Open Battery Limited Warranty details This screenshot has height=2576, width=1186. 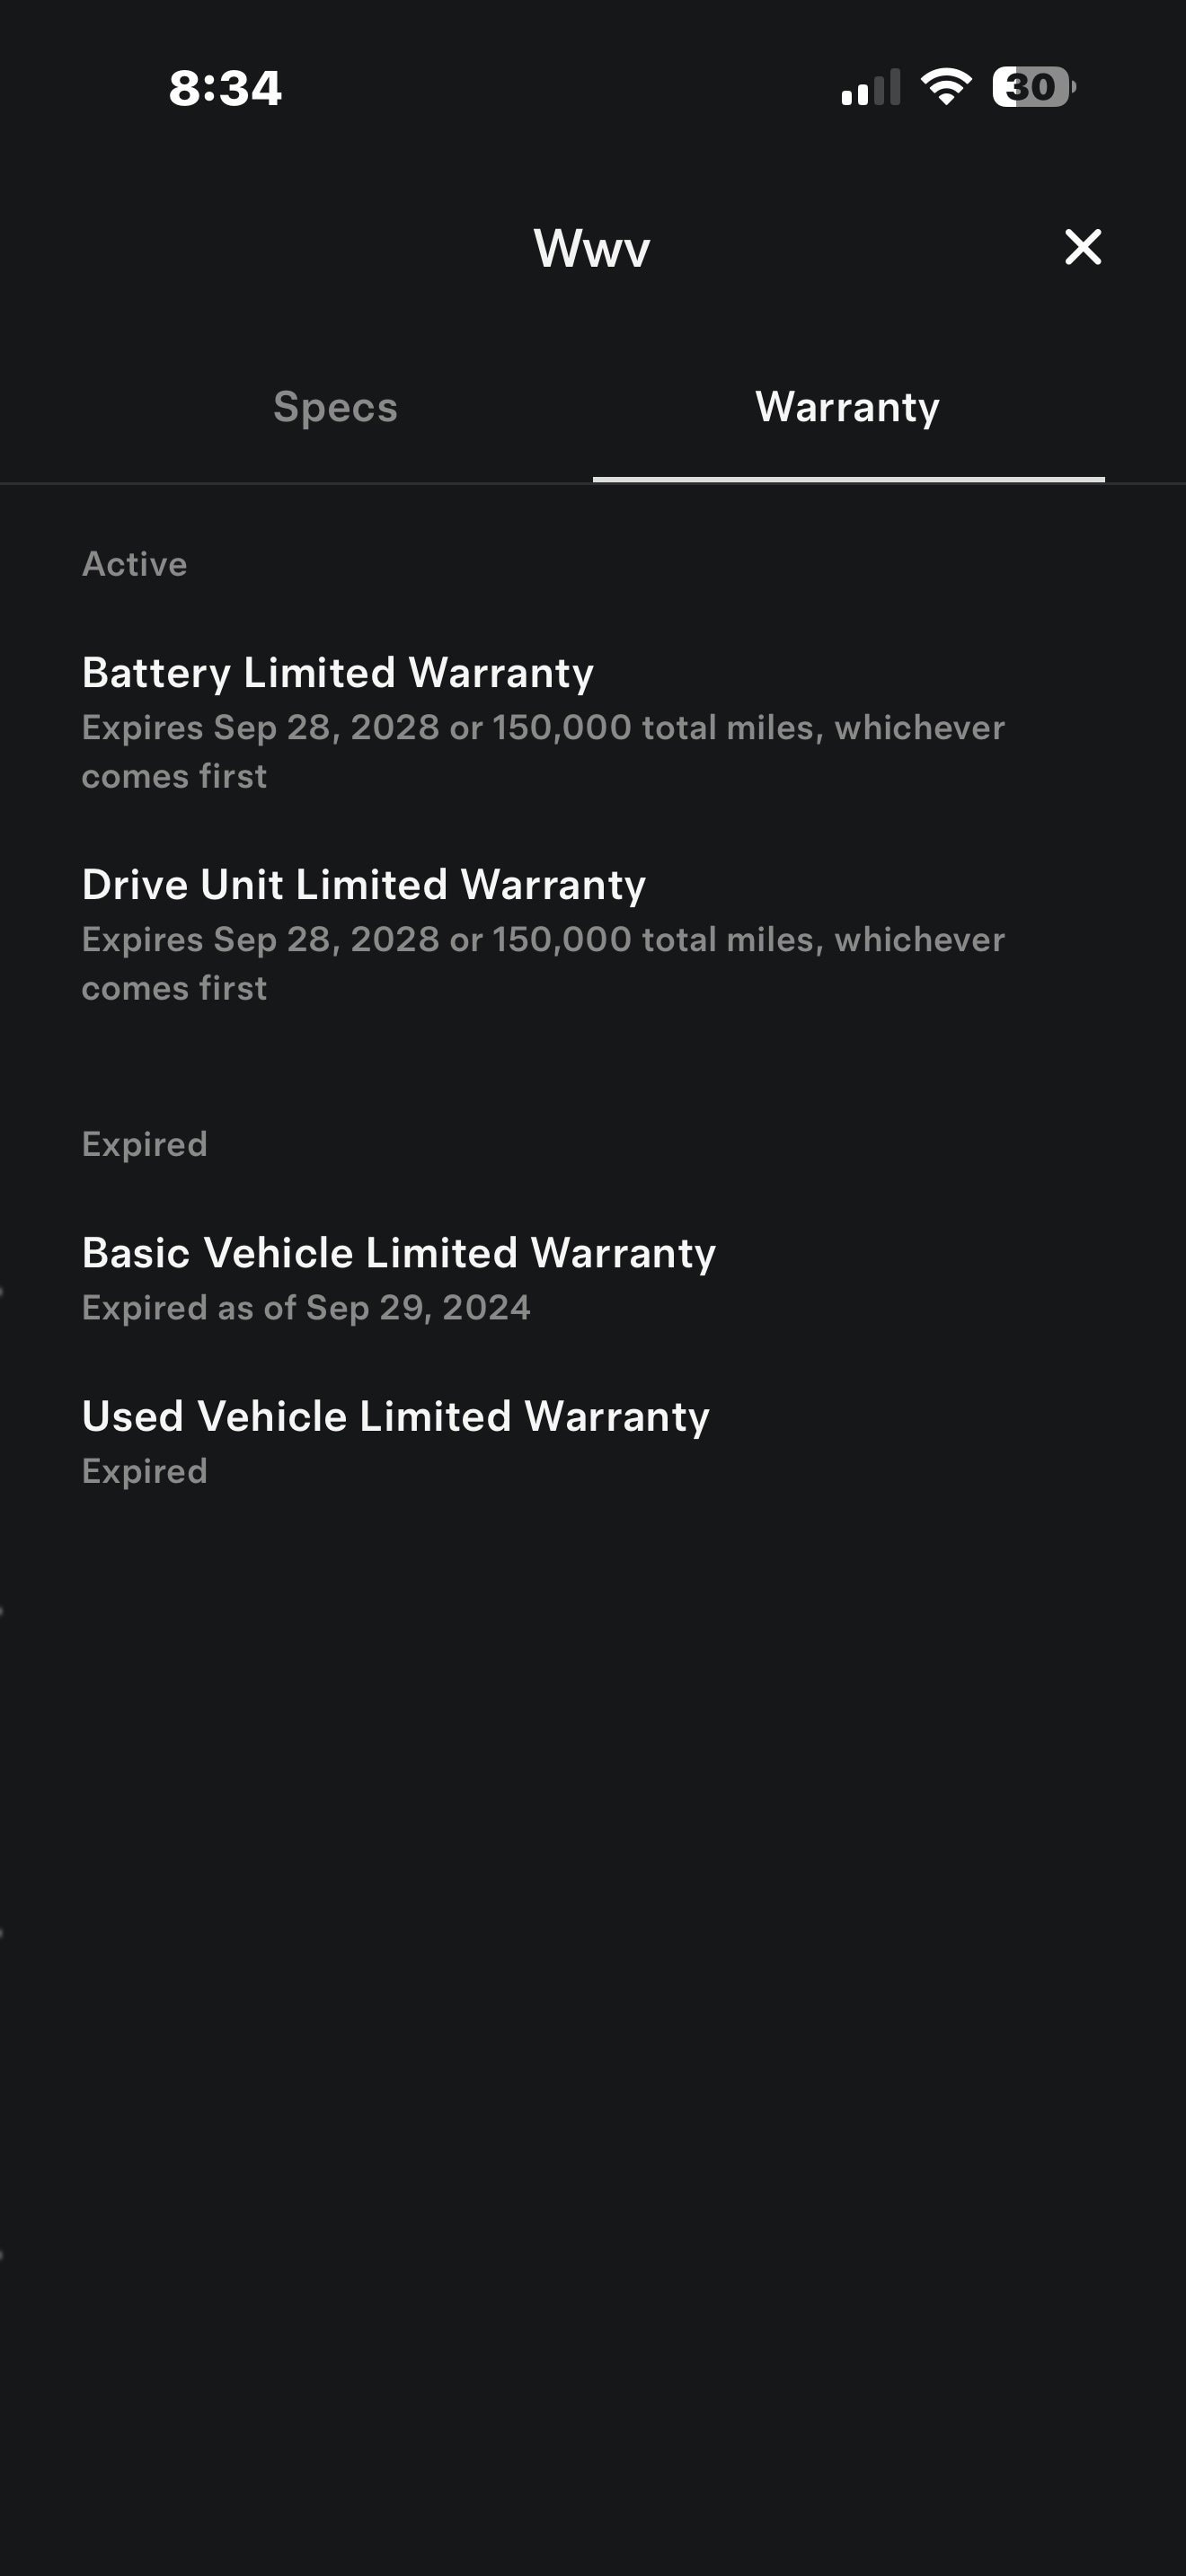point(338,673)
